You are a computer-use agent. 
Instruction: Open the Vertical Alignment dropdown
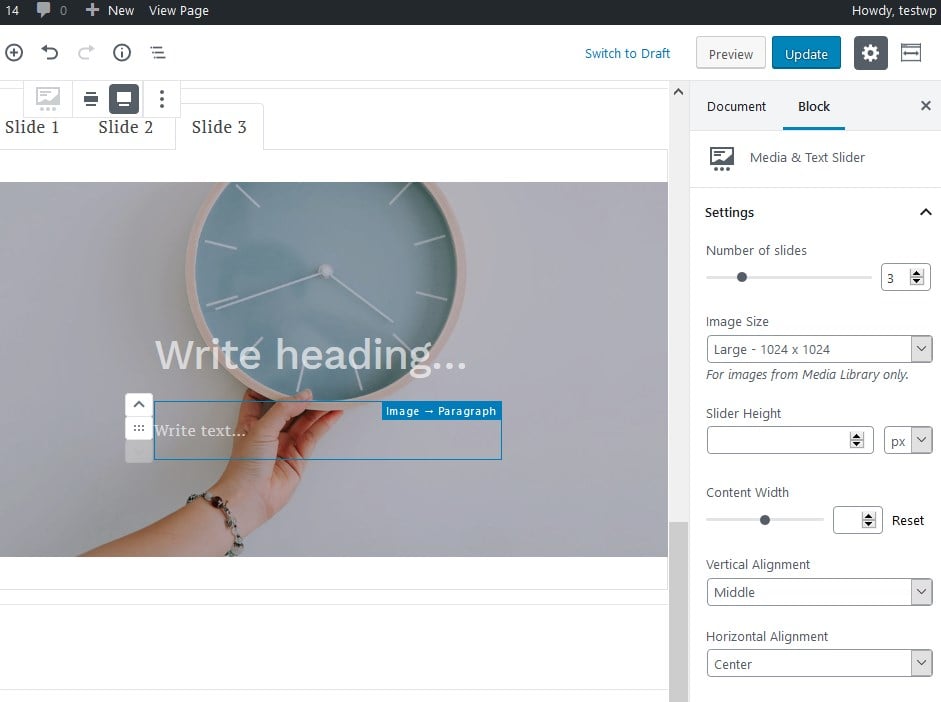818,592
